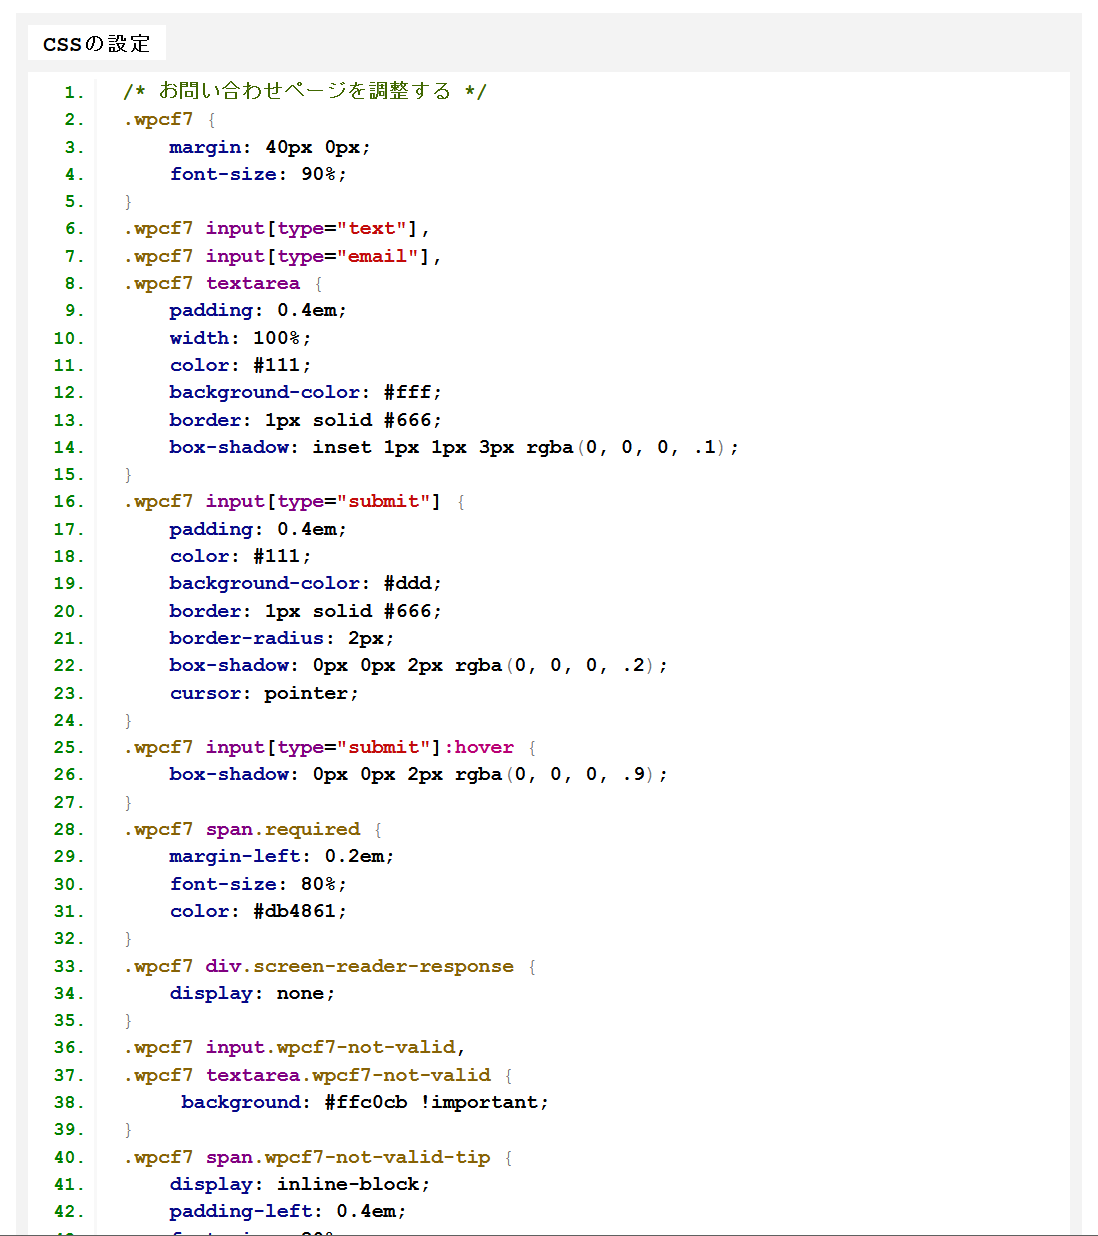Click 'background-color: #fff;' on line 12
The image size is (1098, 1236).
tap(305, 393)
